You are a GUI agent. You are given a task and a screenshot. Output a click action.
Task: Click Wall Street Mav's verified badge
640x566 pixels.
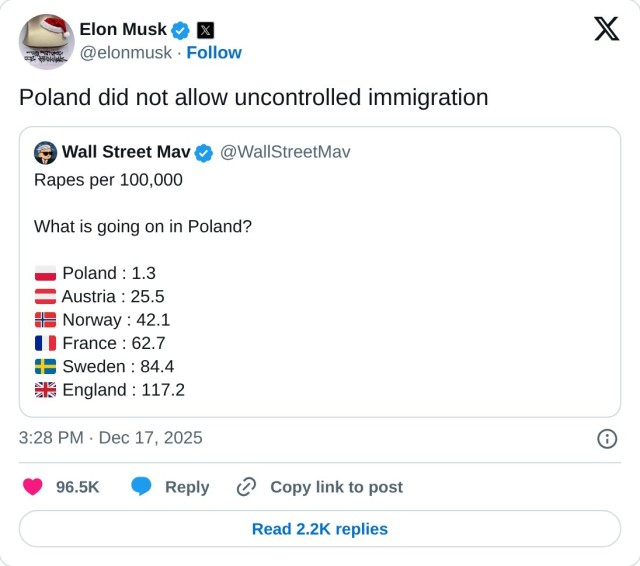(203, 153)
